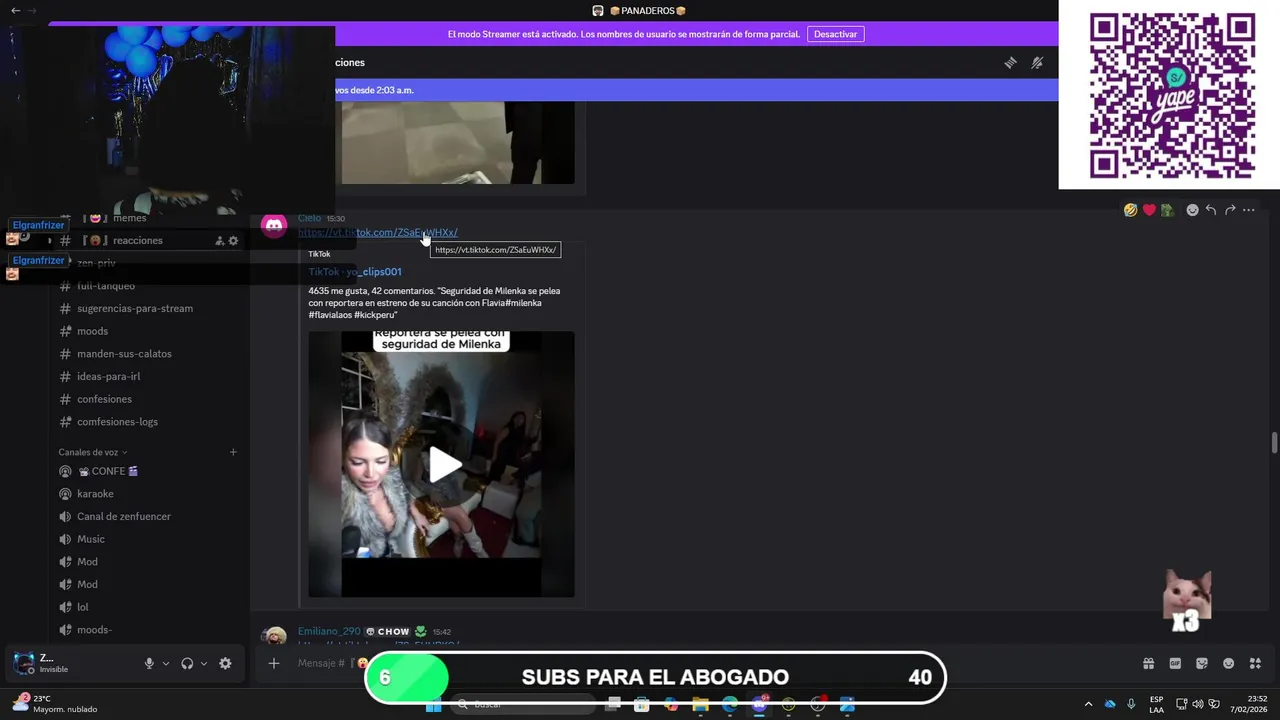Add a channel to Canales de voz
1280x720 pixels.
point(233,452)
